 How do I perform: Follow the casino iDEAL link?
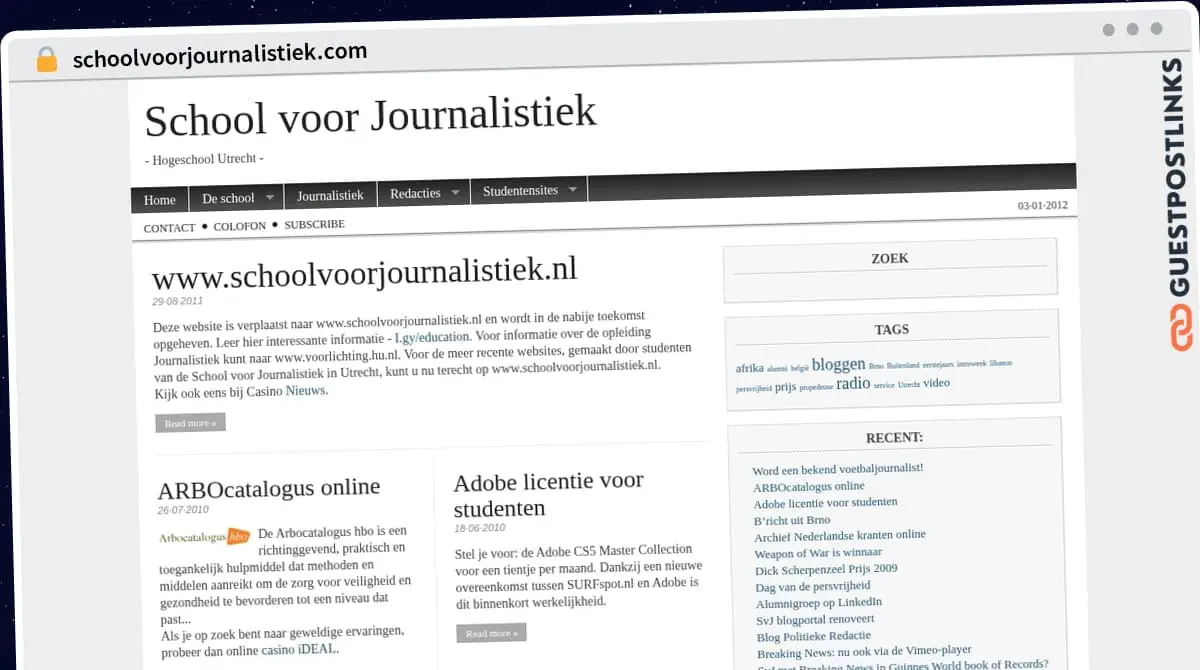coord(299,649)
